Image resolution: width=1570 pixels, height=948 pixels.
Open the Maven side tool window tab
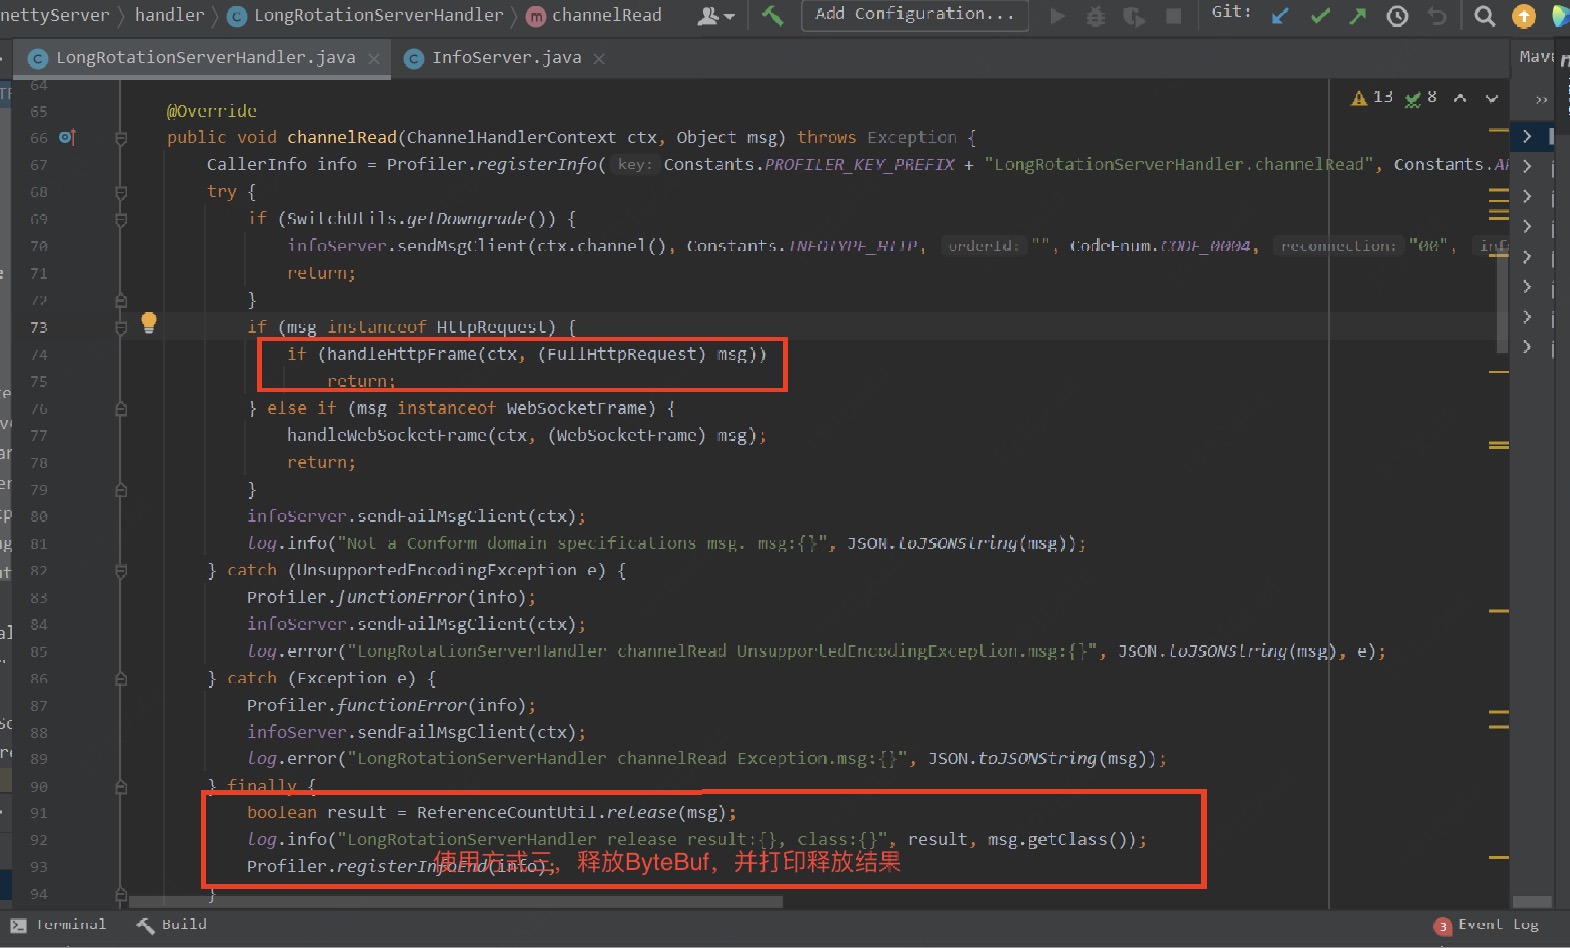click(1535, 57)
